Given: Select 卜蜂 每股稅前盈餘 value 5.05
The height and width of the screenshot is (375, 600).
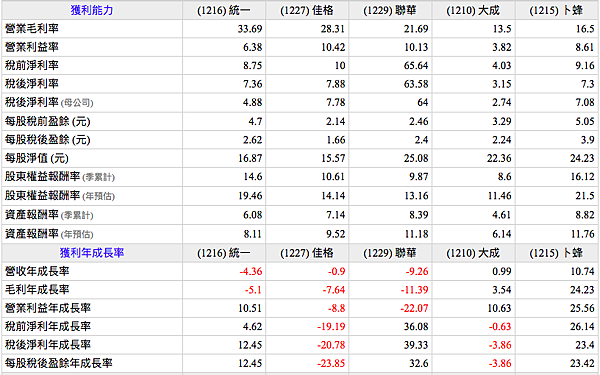Looking at the screenshot, I should coord(585,121).
